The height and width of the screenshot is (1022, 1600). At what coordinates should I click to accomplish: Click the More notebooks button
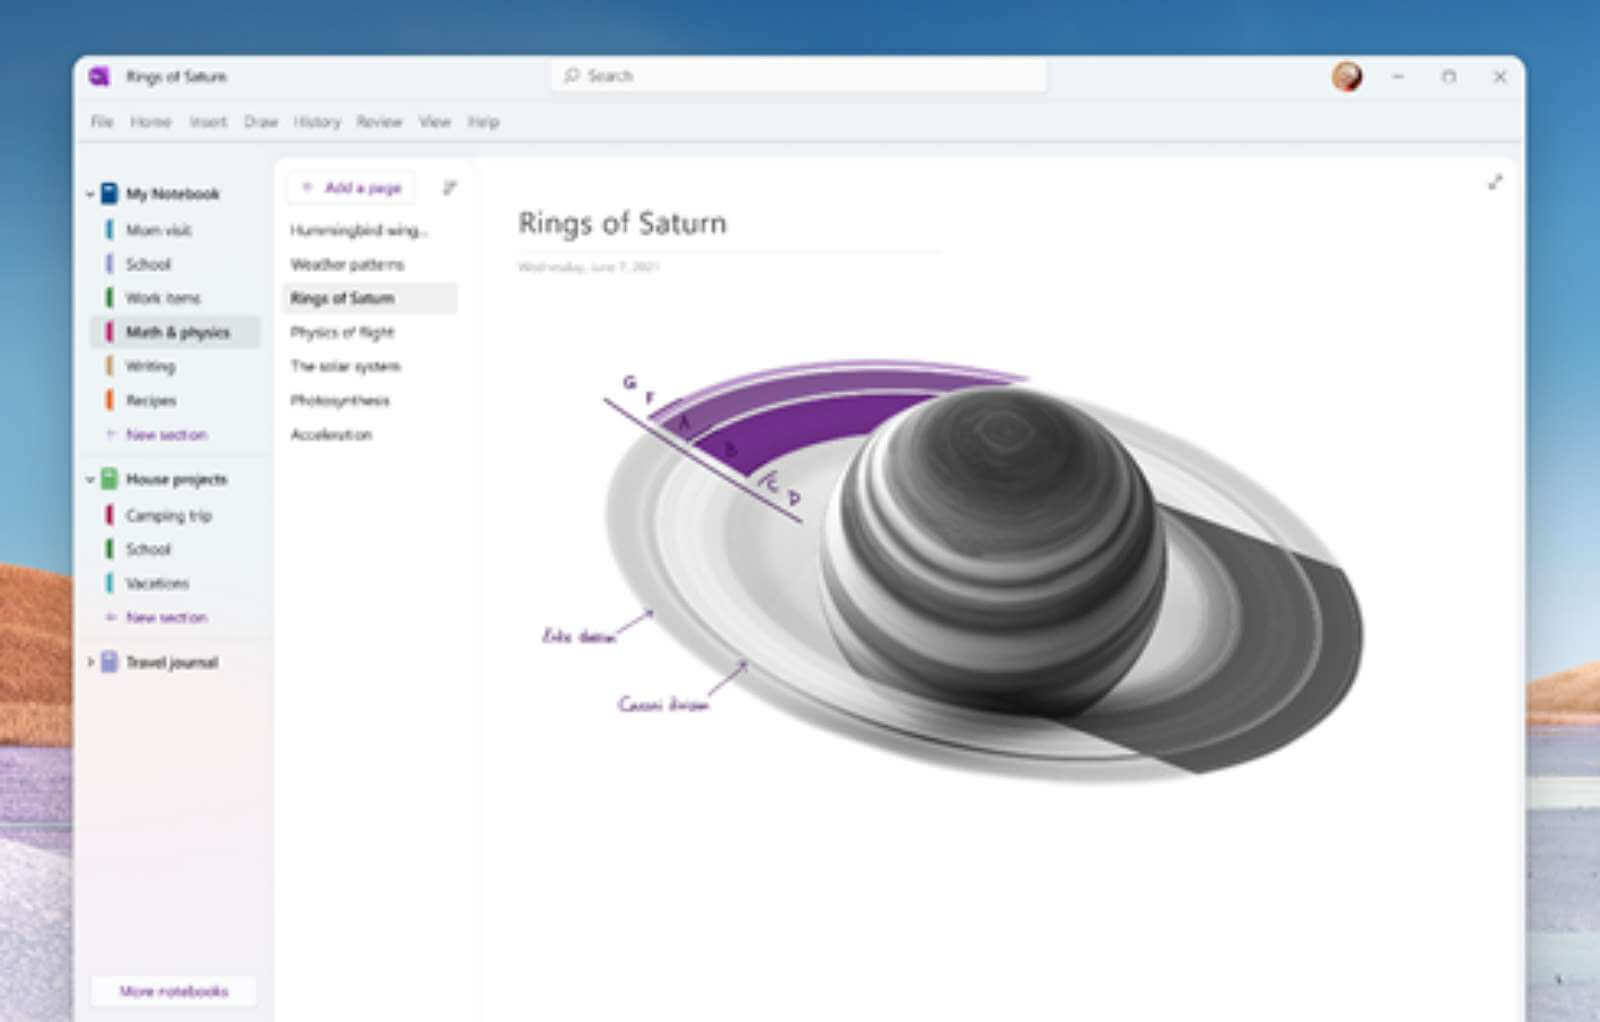172,991
